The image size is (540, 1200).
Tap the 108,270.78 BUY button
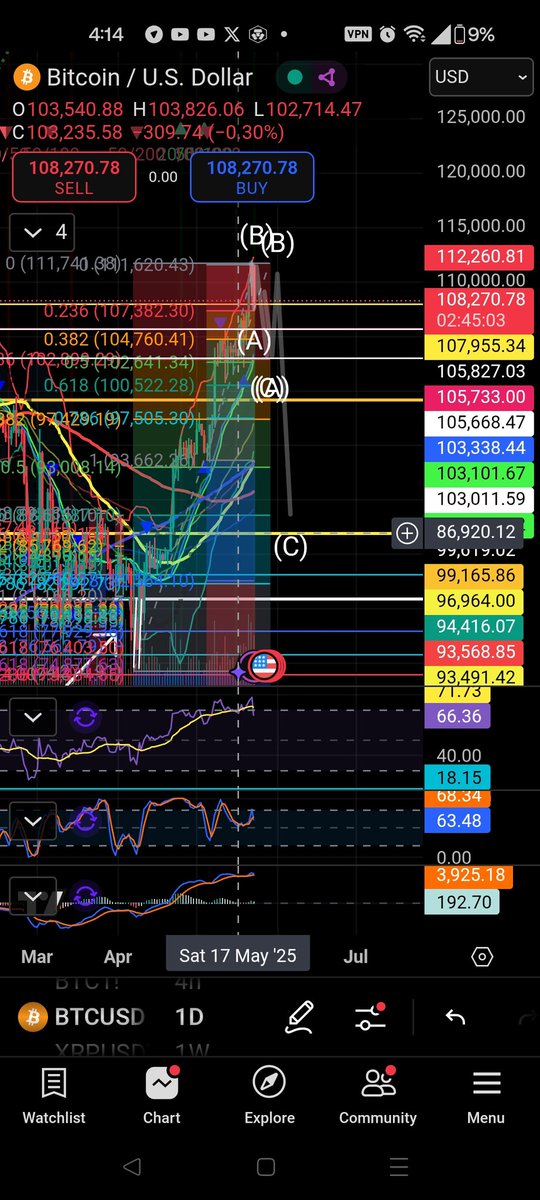coord(252,177)
